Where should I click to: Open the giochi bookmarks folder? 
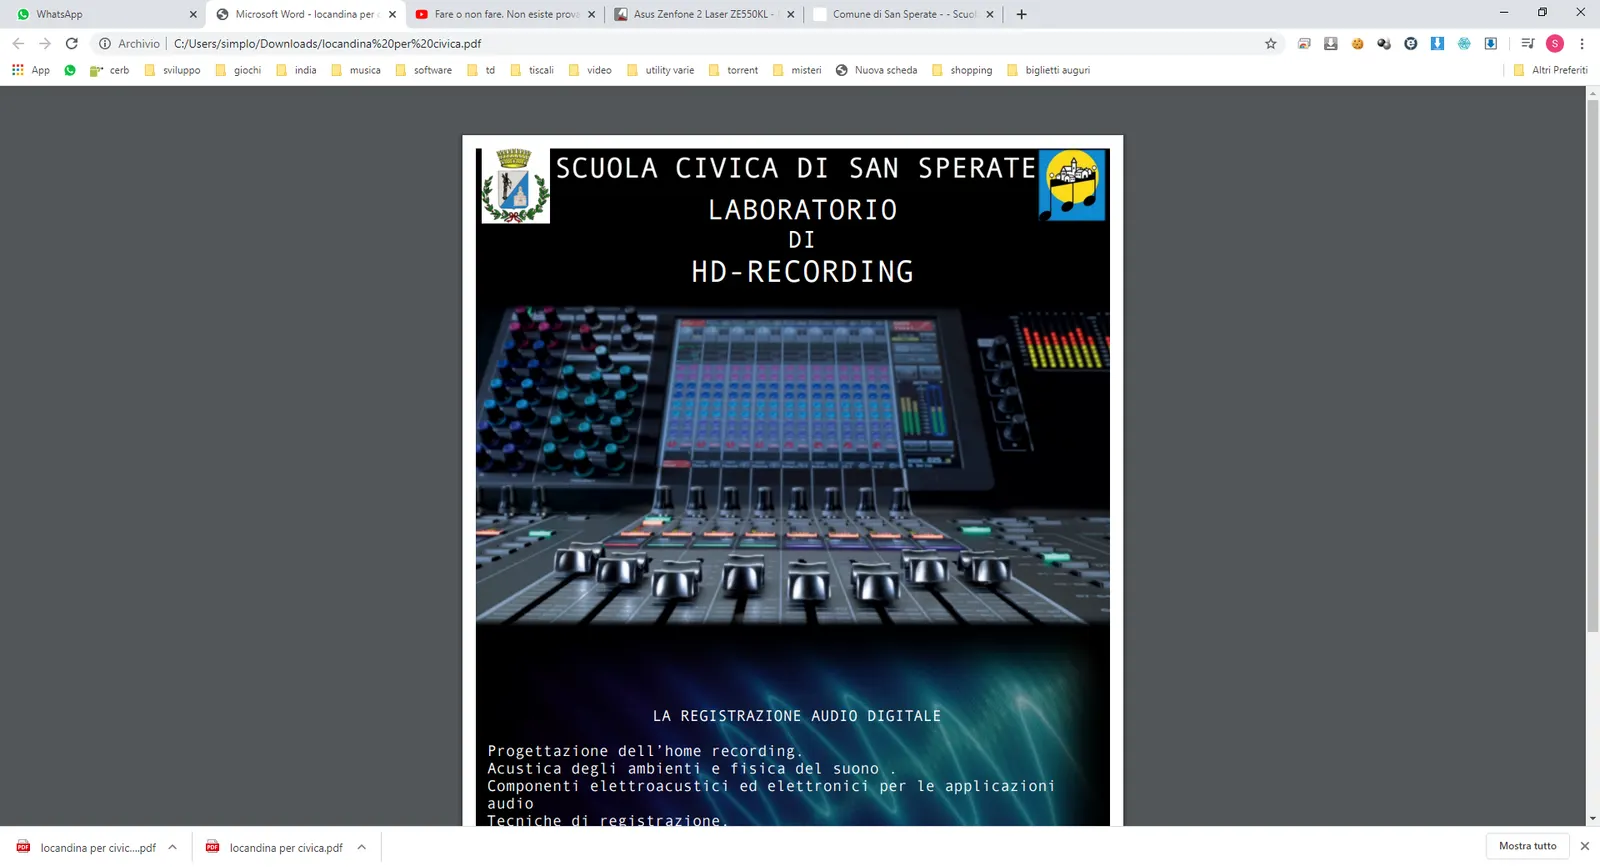coord(238,70)
